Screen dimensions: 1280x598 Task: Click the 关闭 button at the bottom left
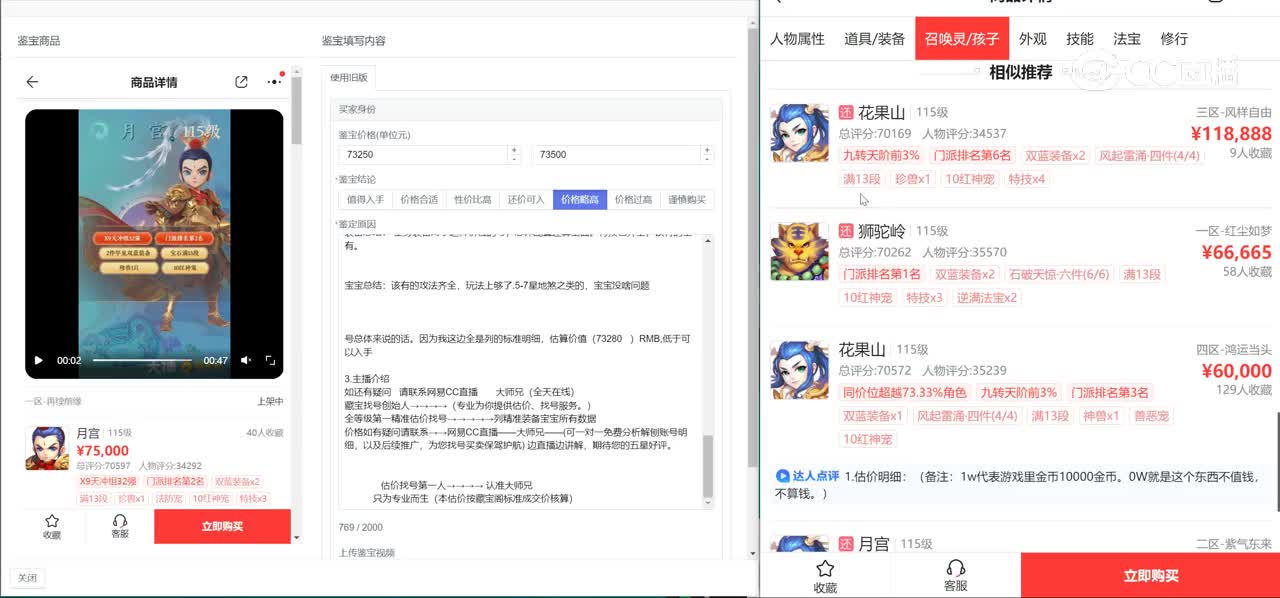coord(27,578)
